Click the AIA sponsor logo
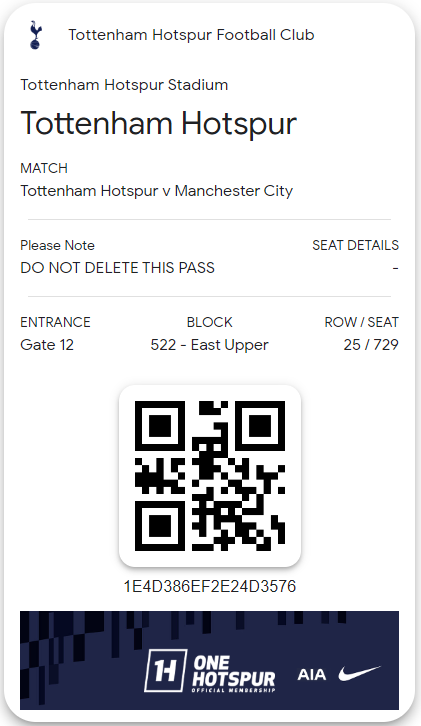421x726 pixels. (x=312, y=675)
